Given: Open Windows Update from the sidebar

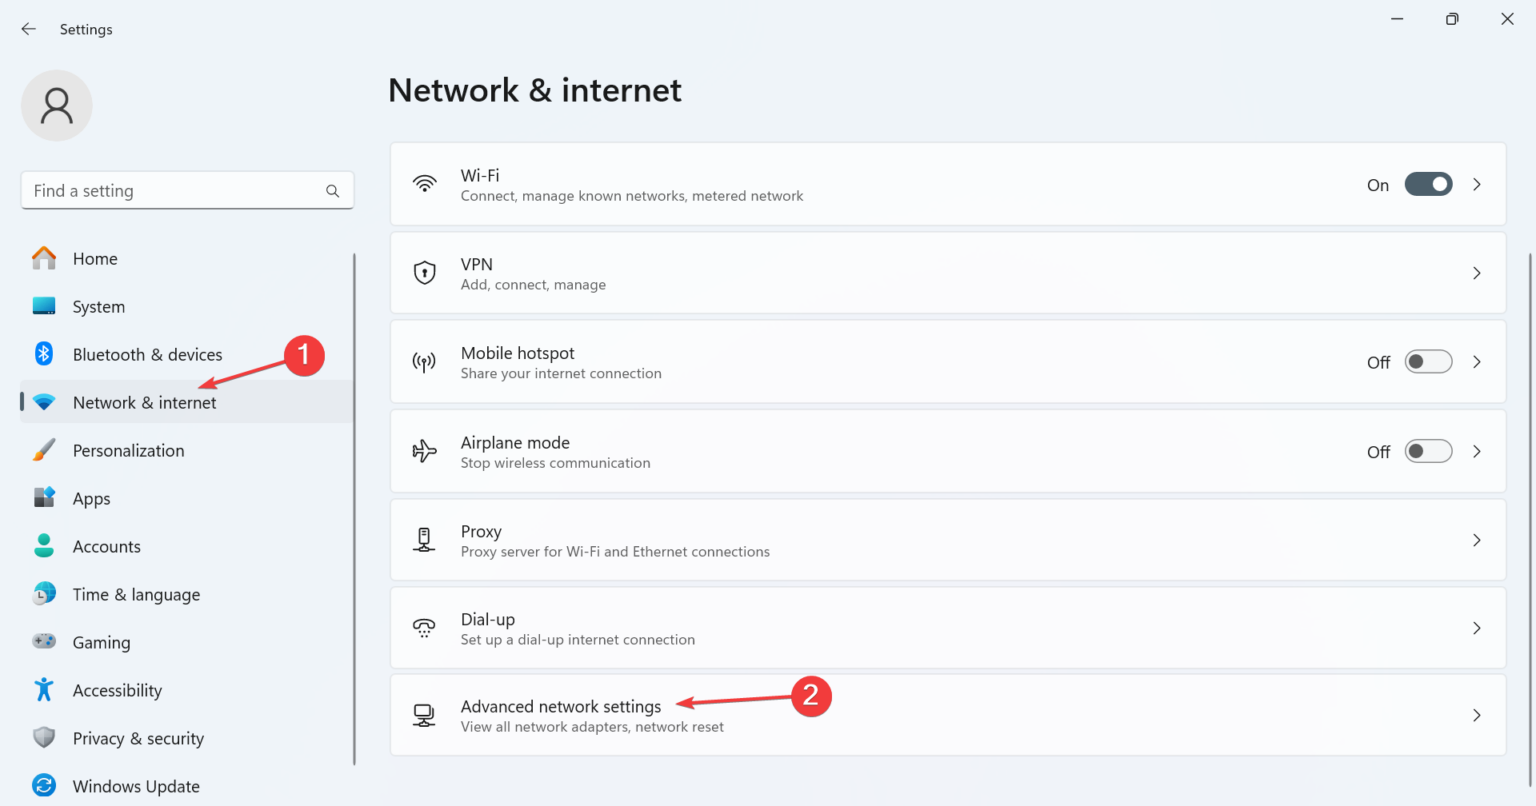Looking at the screenshot, I should point(135,786).
